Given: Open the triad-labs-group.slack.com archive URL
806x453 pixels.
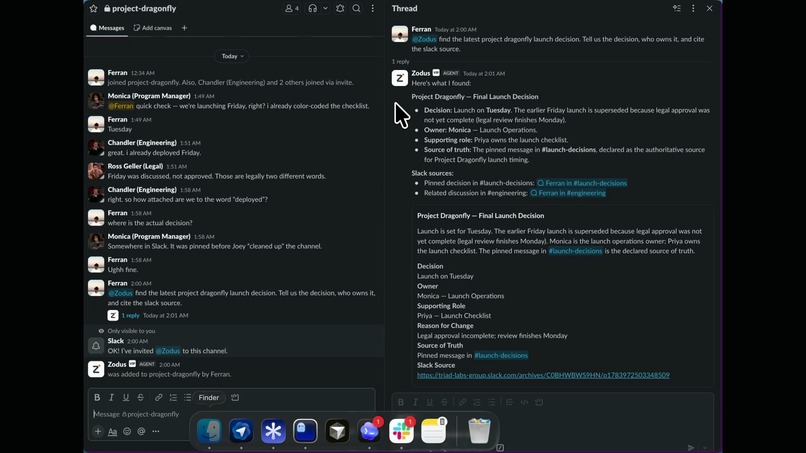Looking at the screenshot, I should point(543,375).
